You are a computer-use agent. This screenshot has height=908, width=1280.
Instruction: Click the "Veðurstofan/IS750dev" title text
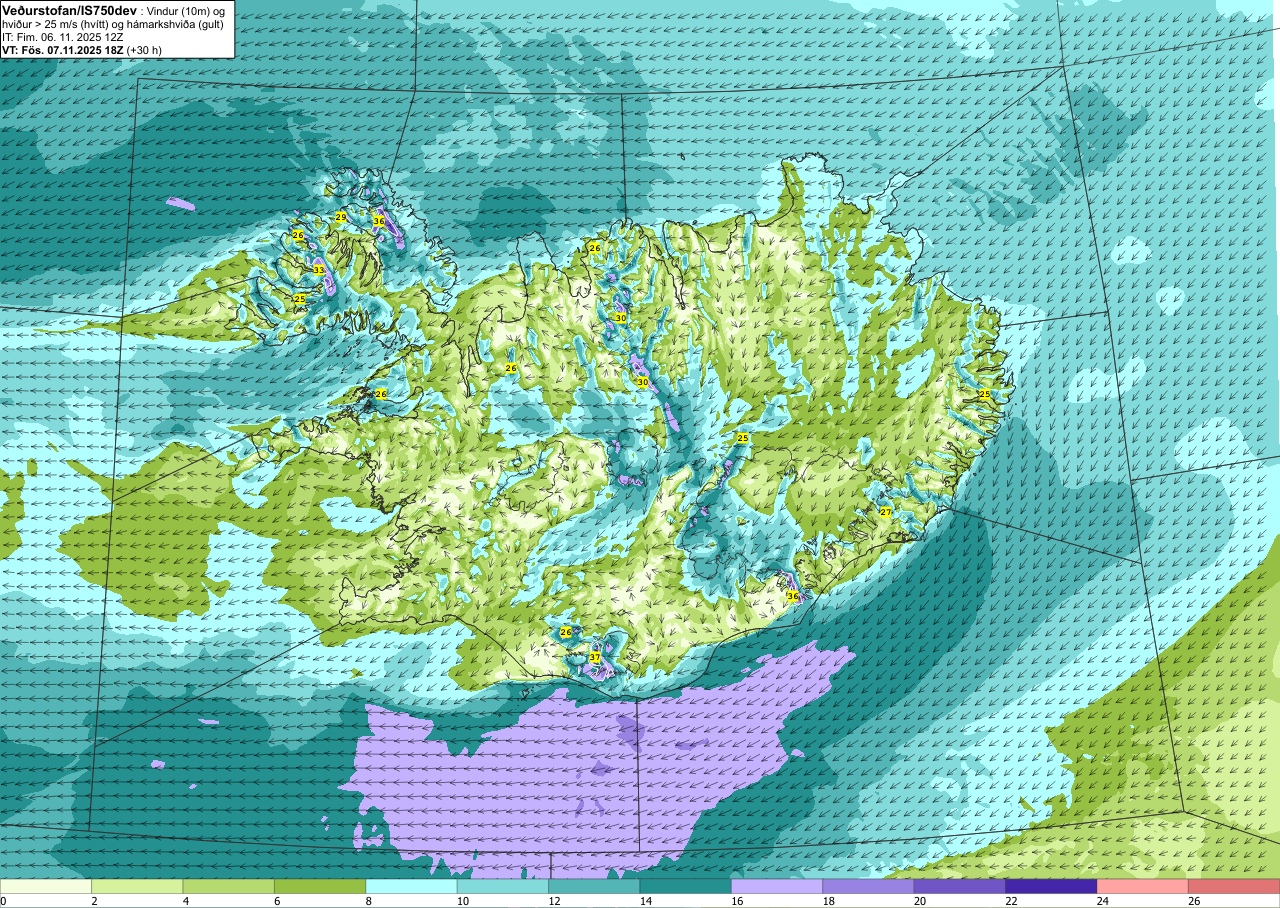[69, 10]
